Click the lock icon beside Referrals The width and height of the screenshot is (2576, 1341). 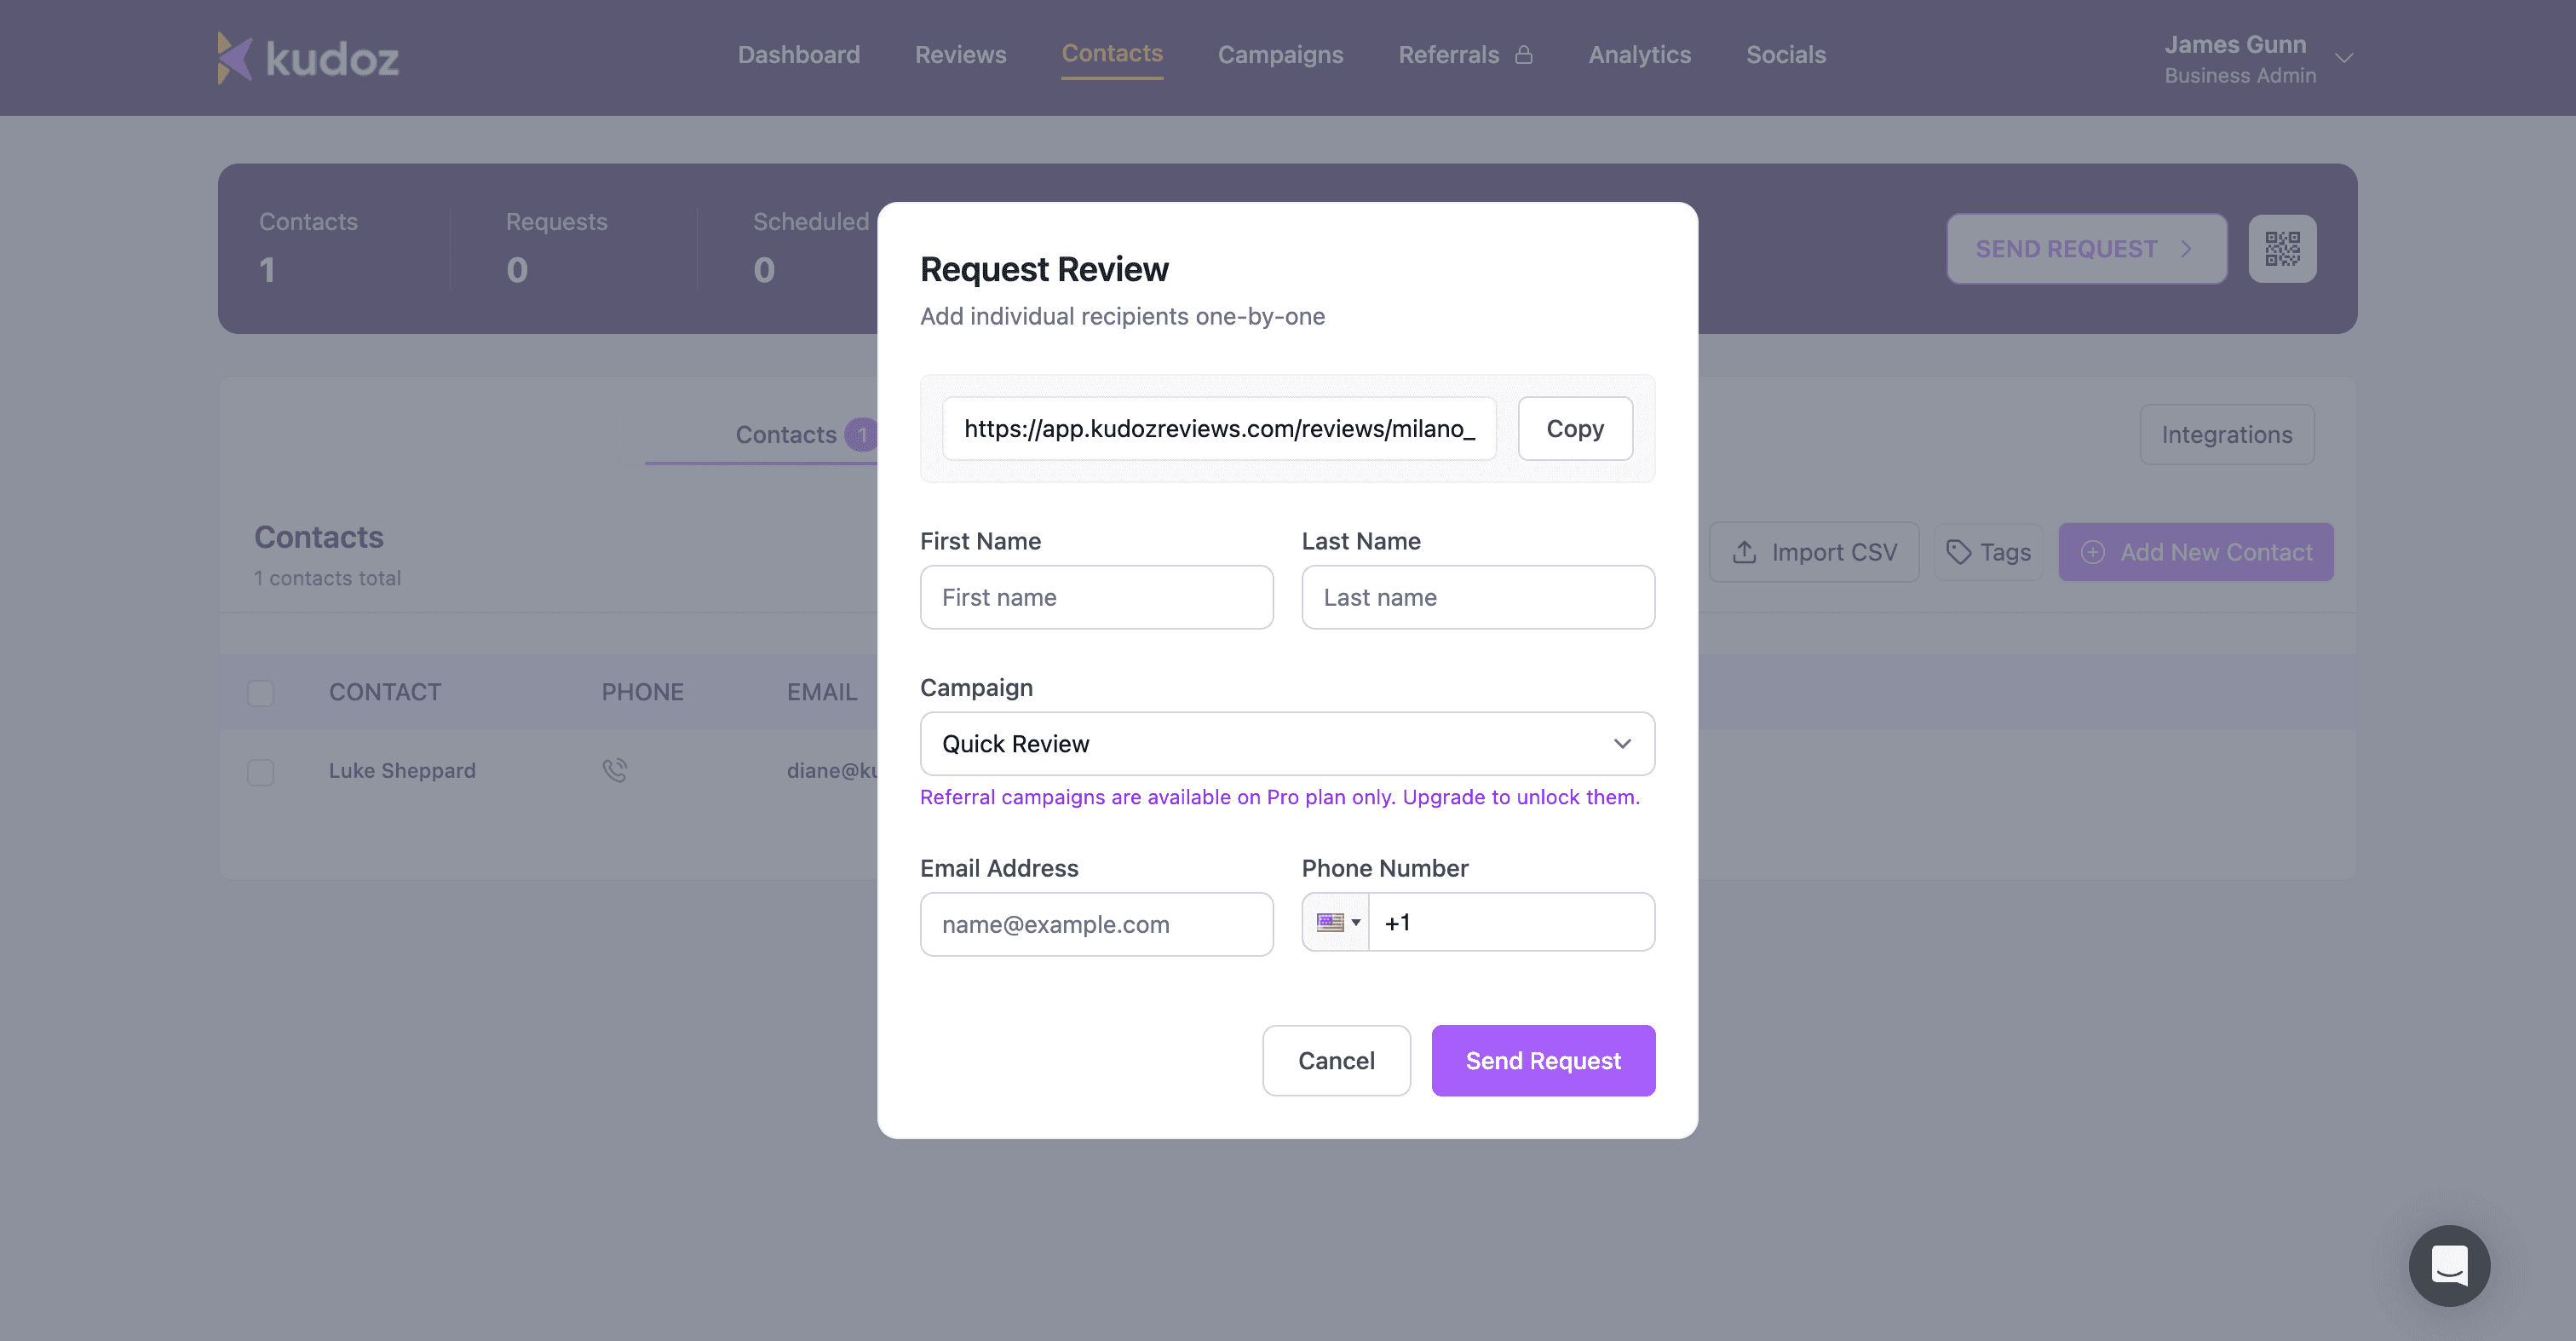pyautogui.click(x=1524, y=55)
